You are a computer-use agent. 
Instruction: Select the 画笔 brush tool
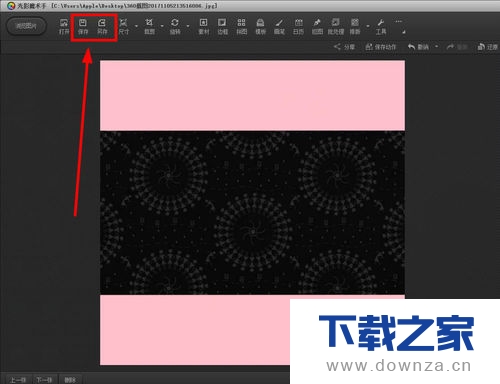279,27
